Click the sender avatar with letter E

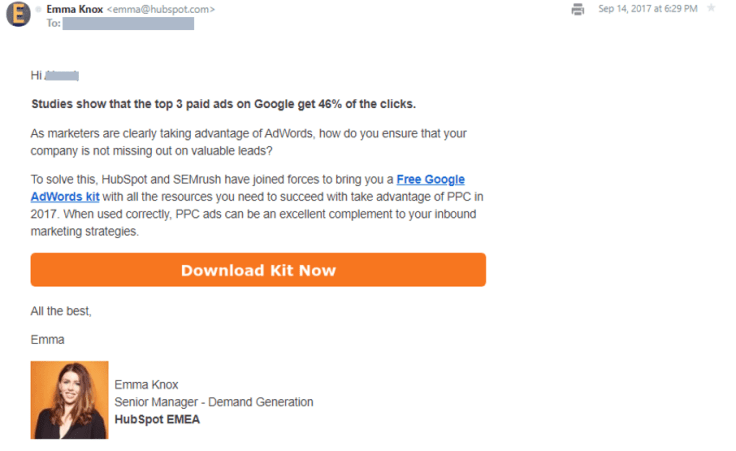18,14
